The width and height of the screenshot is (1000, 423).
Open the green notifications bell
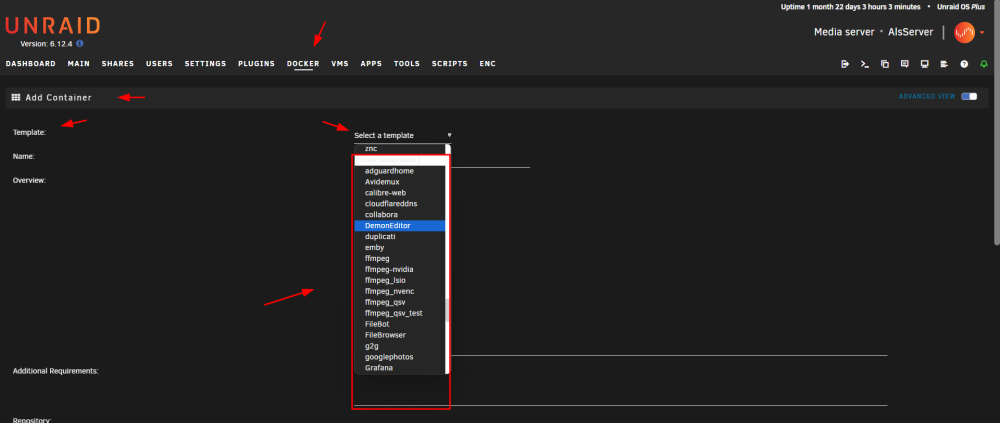[984, 64]
